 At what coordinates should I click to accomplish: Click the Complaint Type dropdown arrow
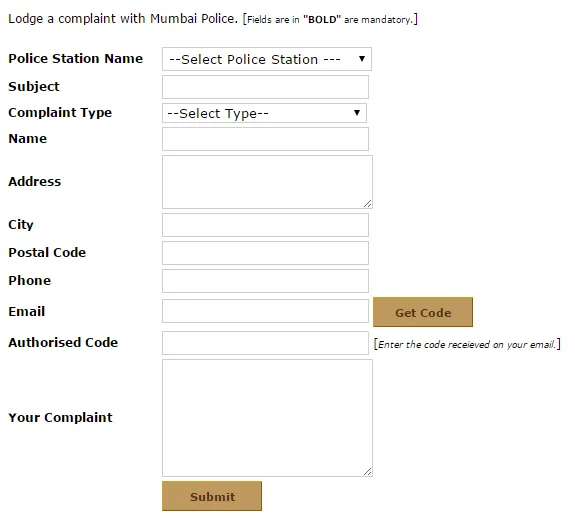pos(356,113)
